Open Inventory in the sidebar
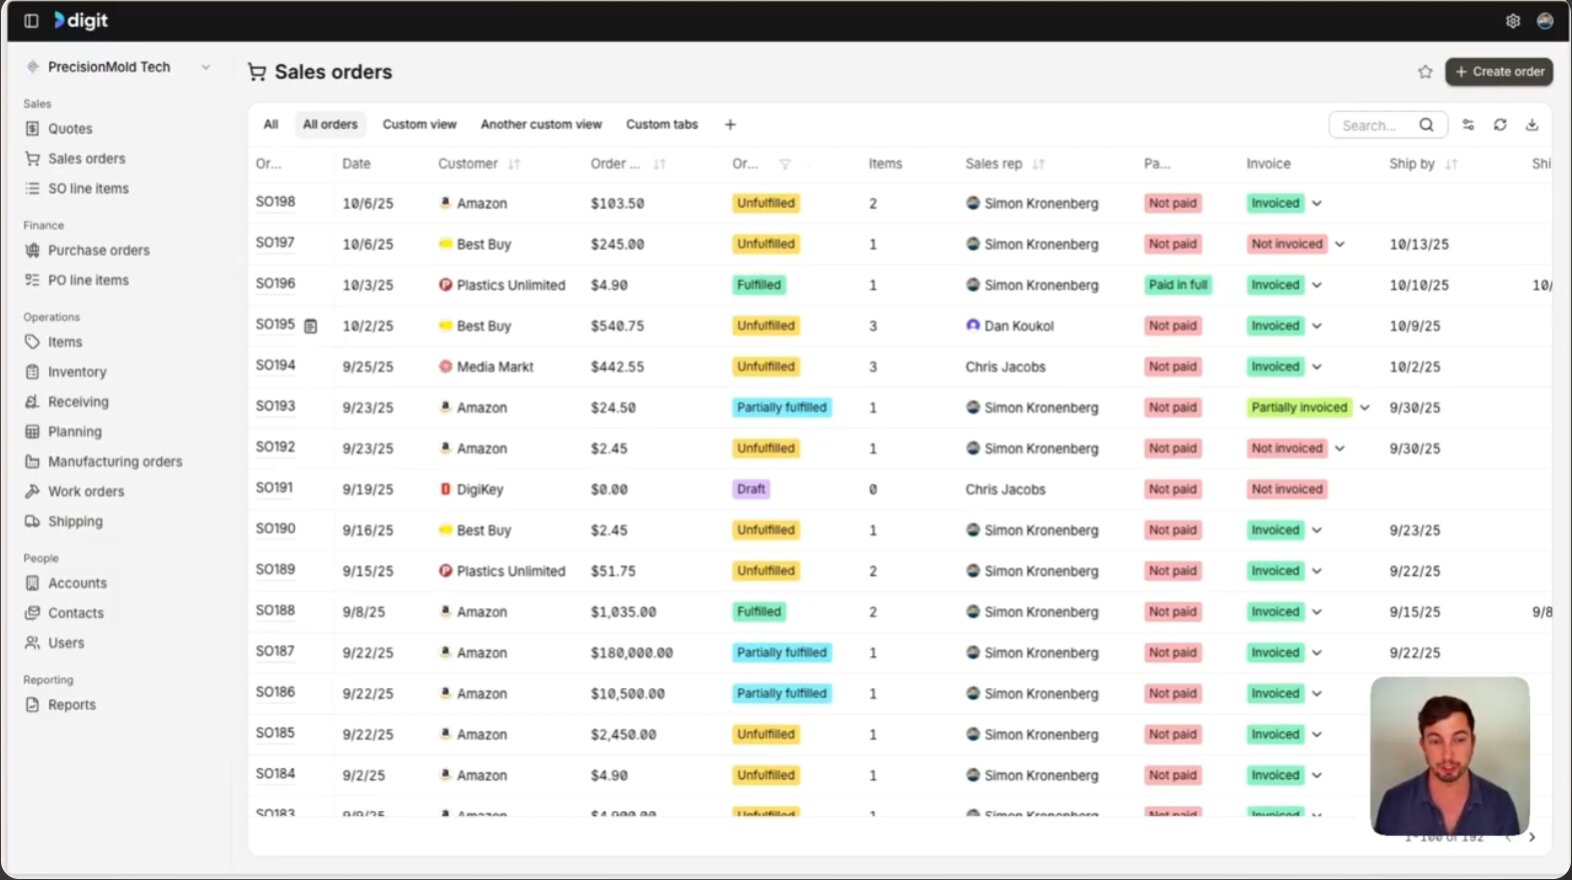The height and width of the screenshot is (880, 1572). coord(77,372)
